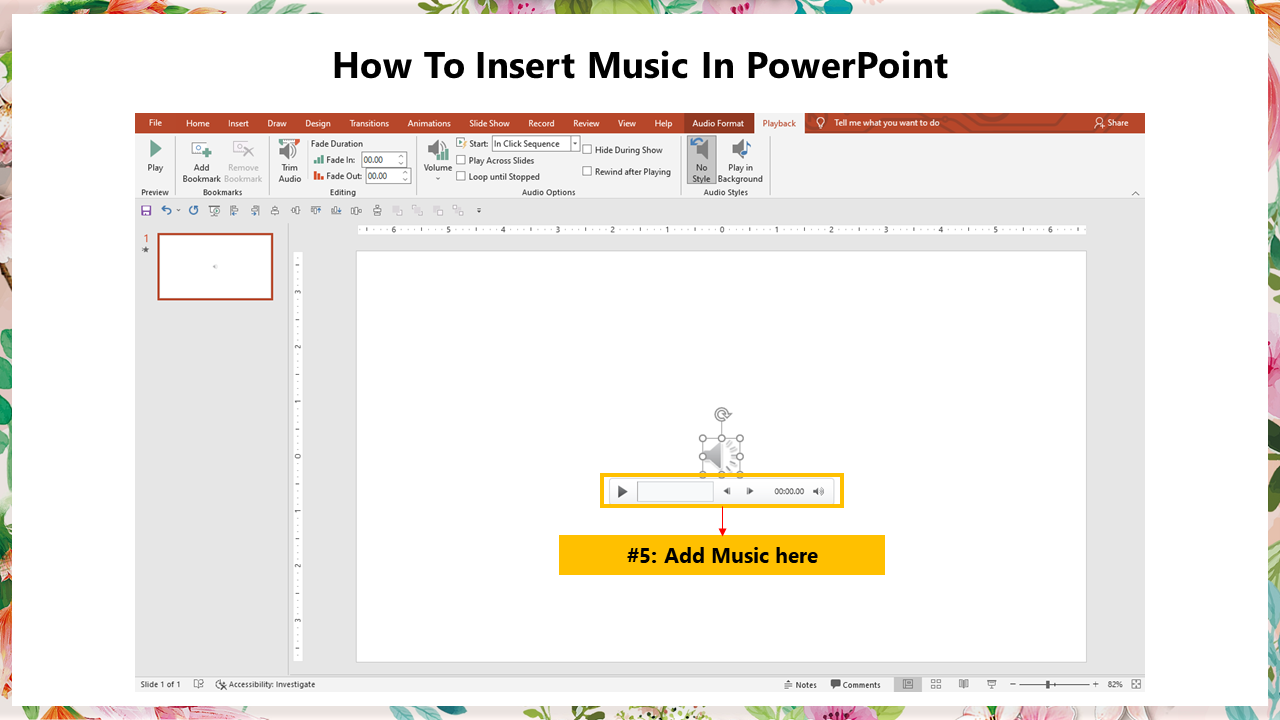1280x720 pixels.
Task: Open the Comments pane
Action: pyautogui.click(x=856, y=685)
